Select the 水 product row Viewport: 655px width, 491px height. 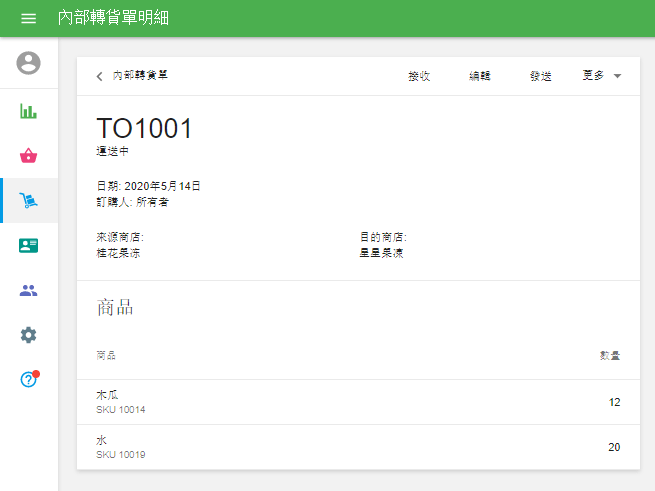point(358,447)
